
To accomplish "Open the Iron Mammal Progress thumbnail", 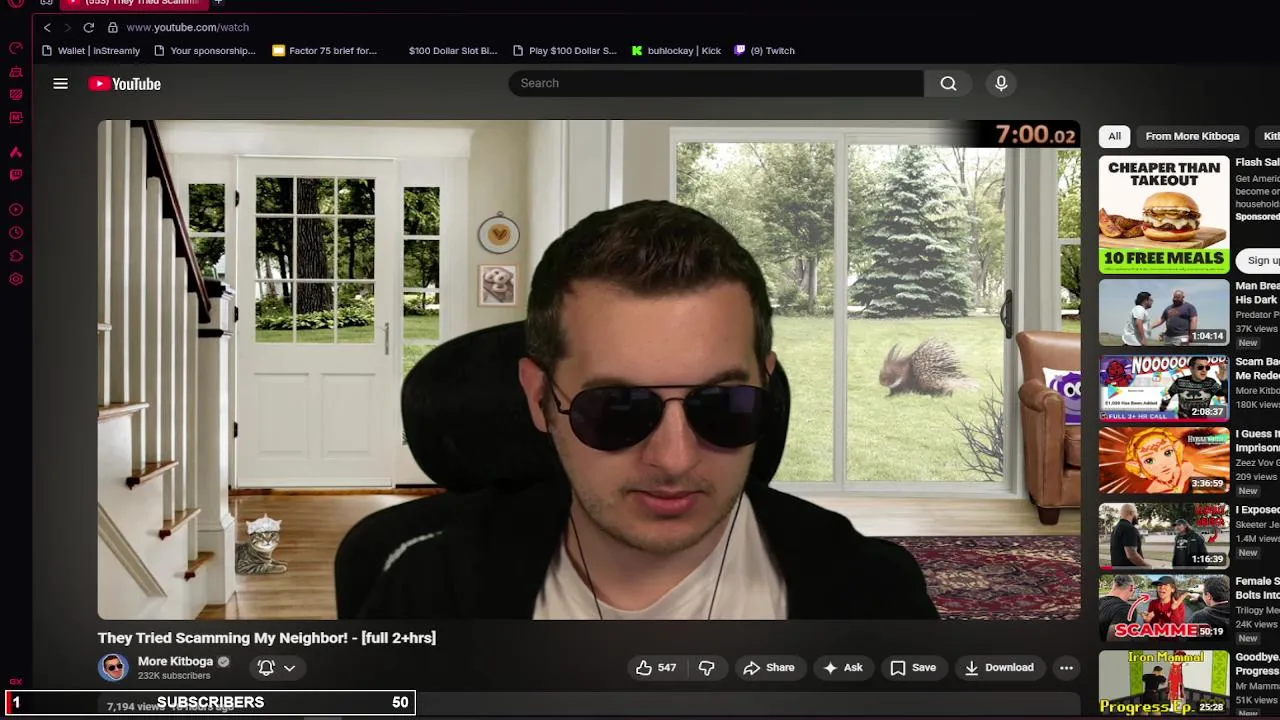I will (x=1164, y=683).
